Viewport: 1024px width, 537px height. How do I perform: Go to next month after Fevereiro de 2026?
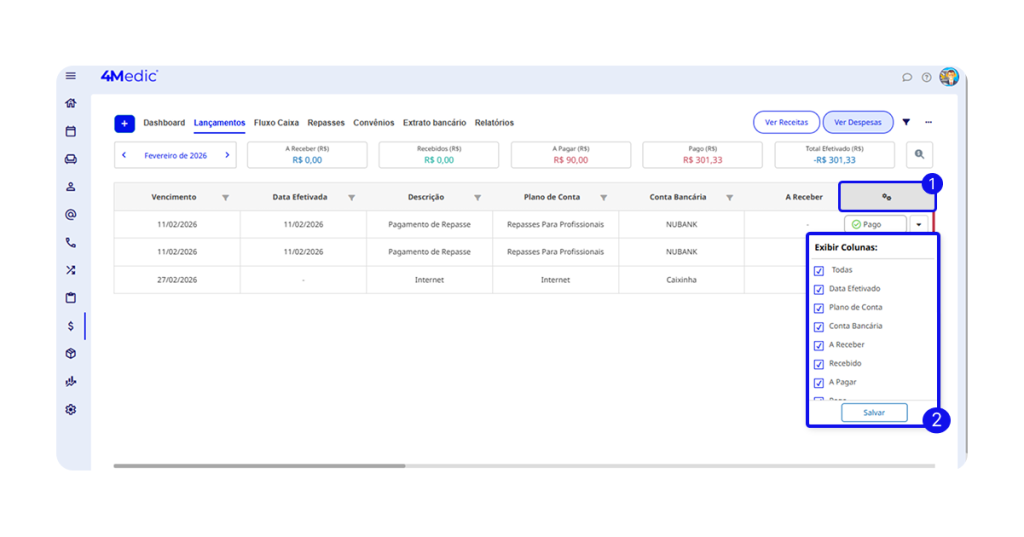[x=227, y=155]
